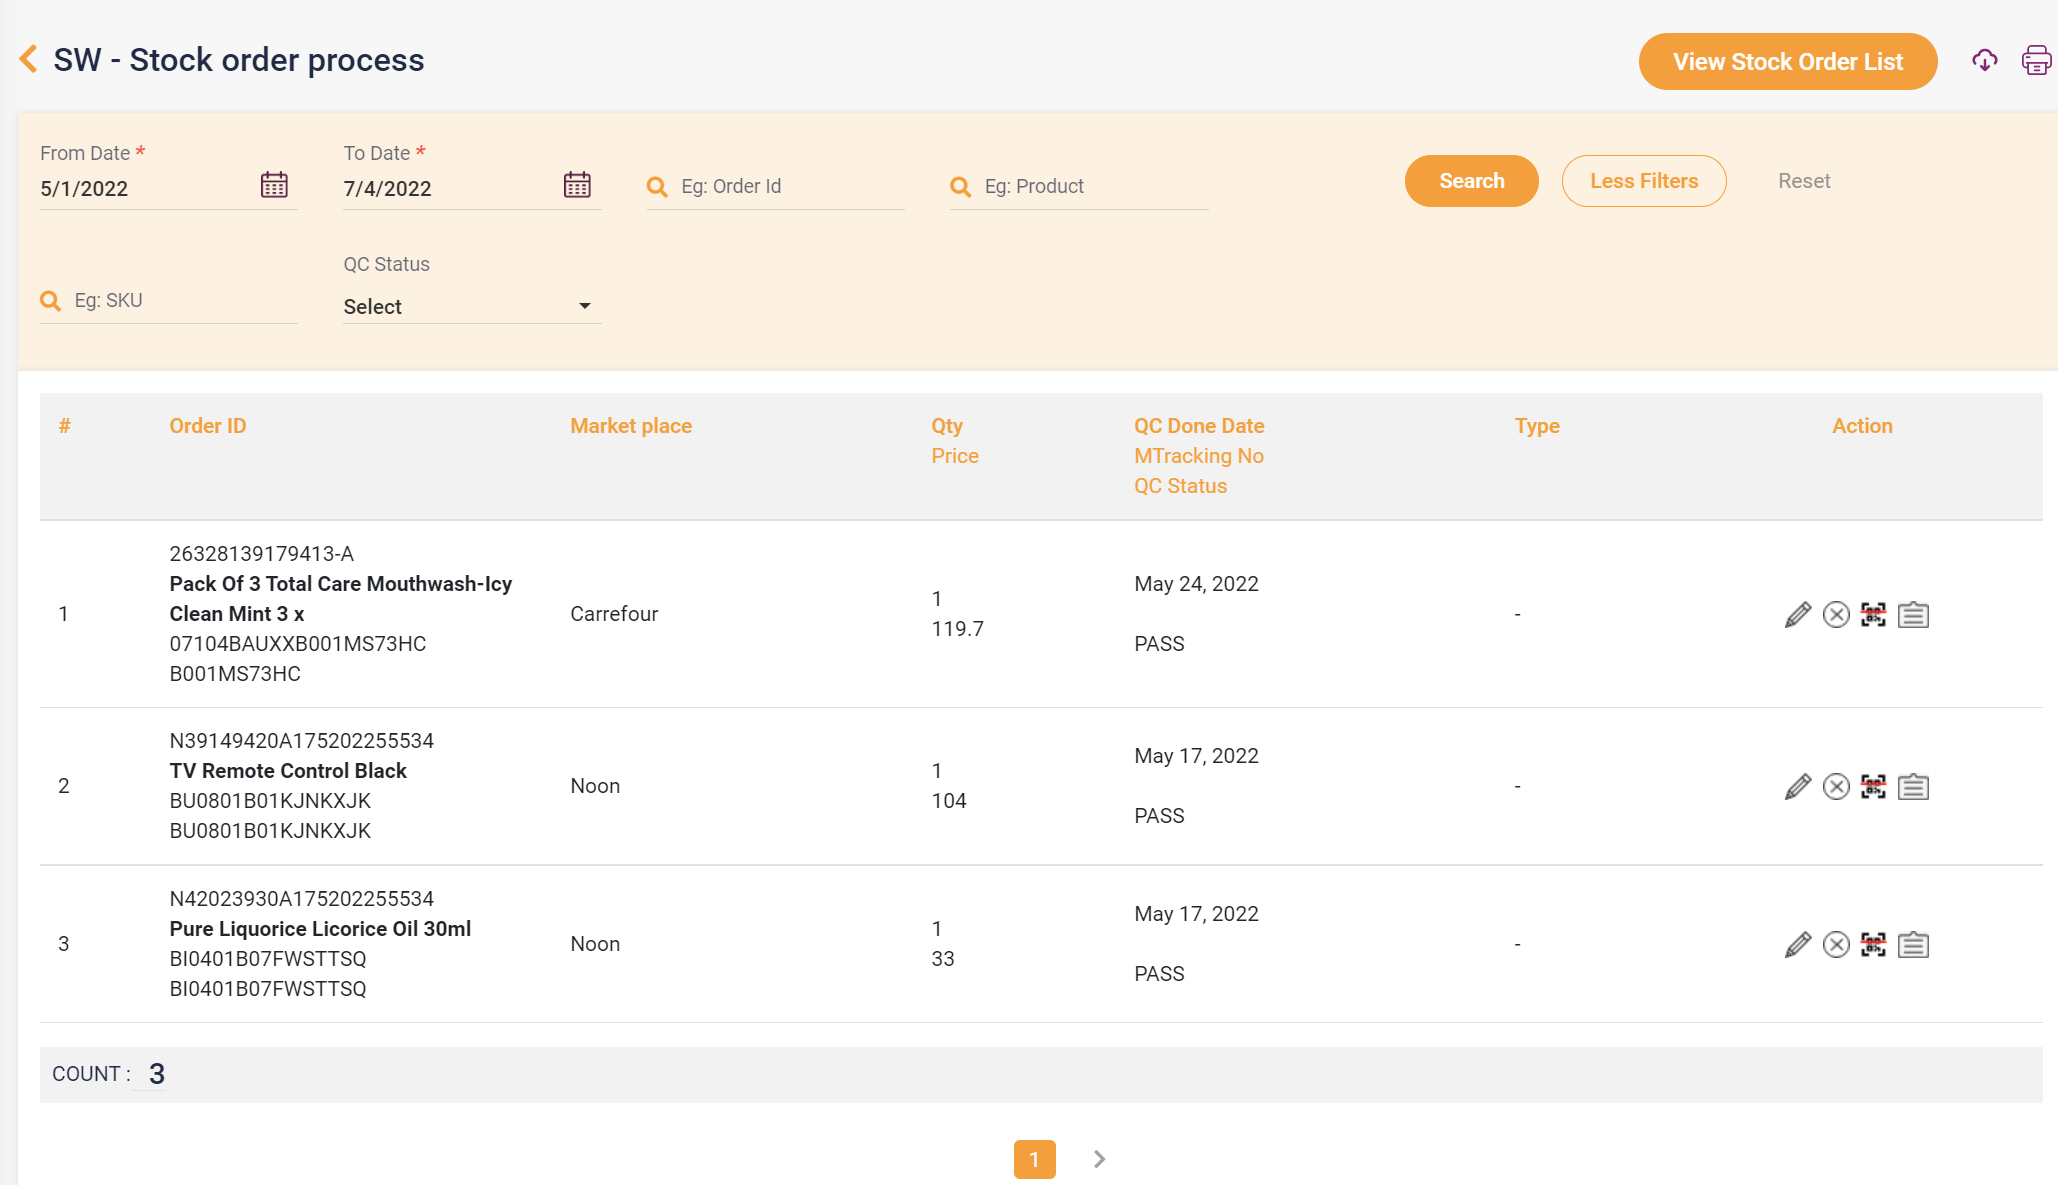Click the cancel icon for row 1

click(1835, 614)
